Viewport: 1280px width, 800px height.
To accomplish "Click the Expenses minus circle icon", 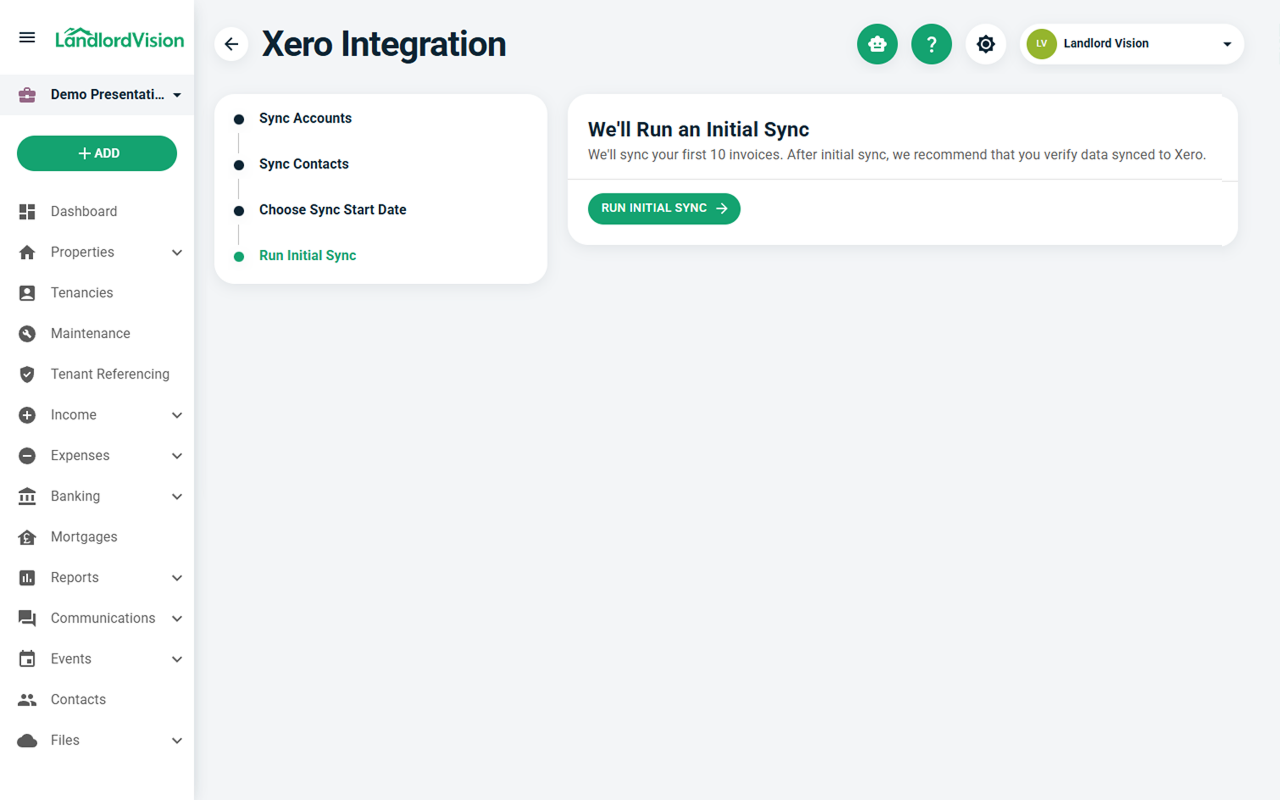I will [27, 456].
